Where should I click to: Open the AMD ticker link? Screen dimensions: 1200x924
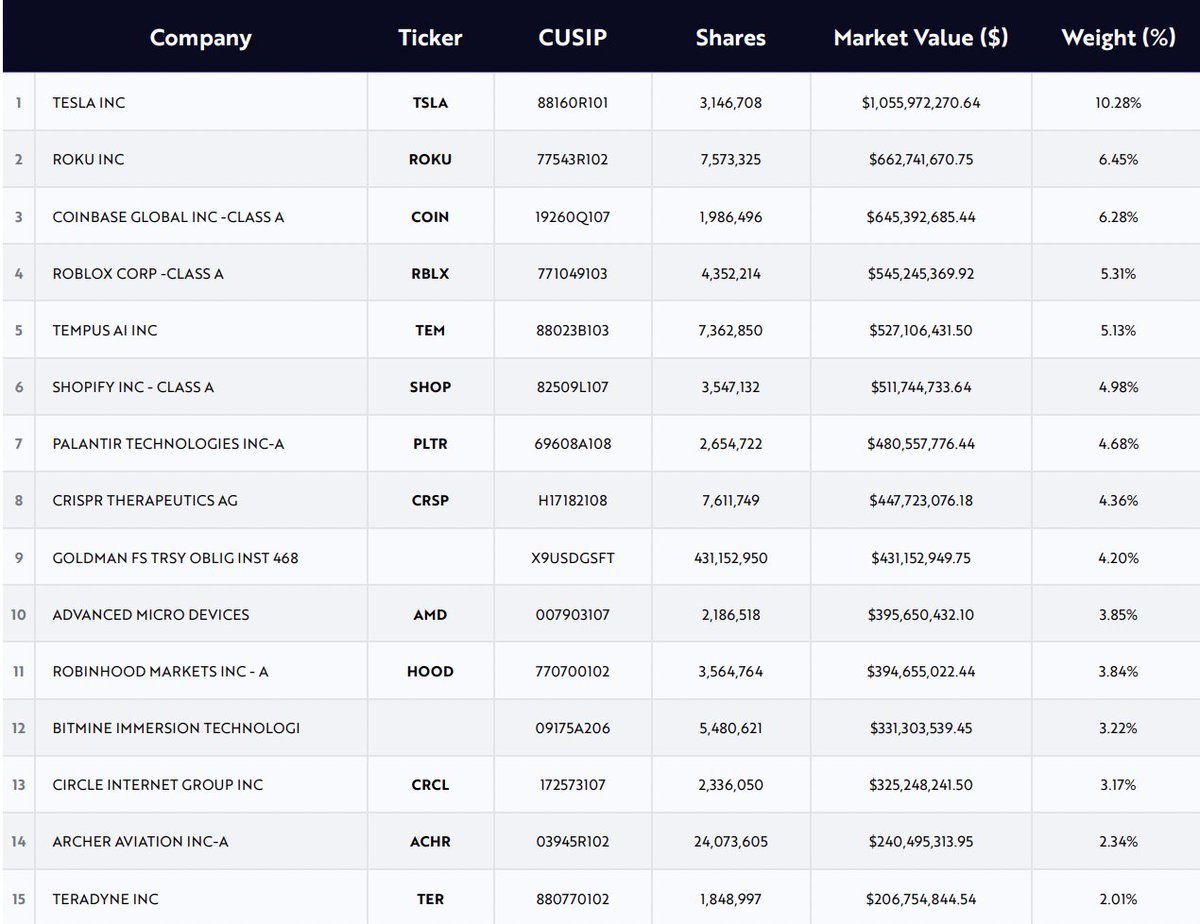[x=430, y=614]
